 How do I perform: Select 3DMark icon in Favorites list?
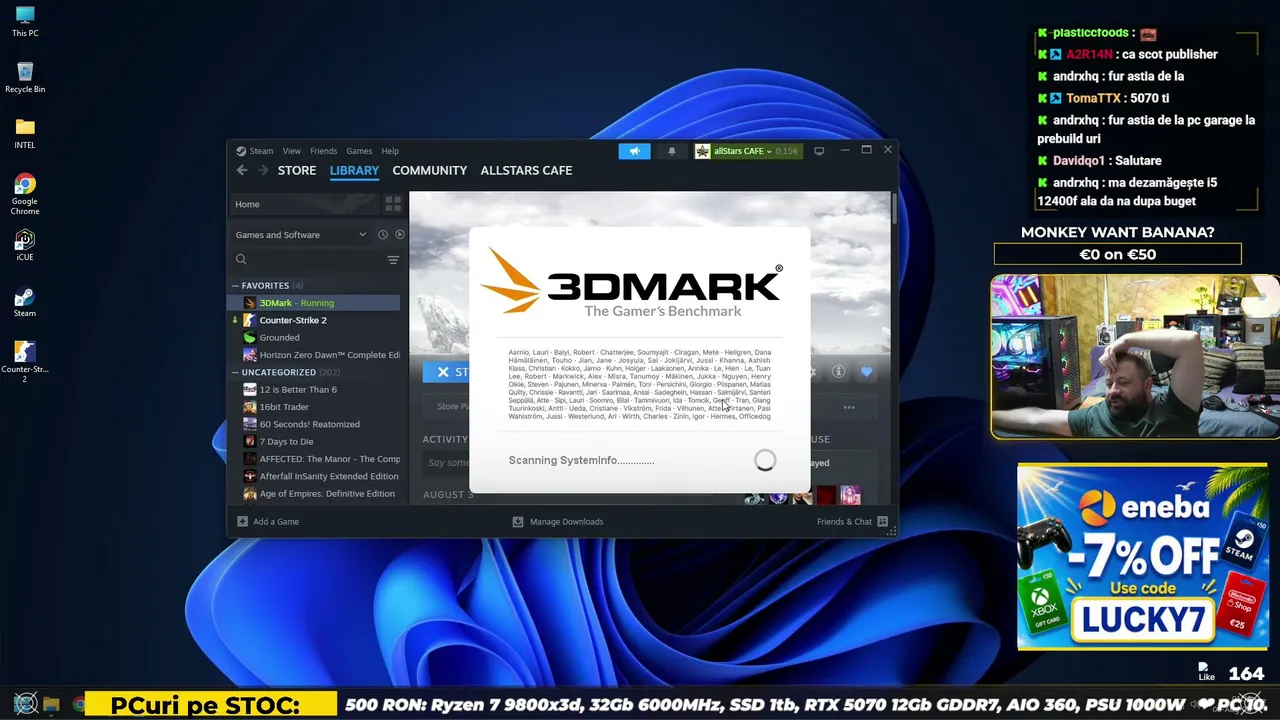(x=250, y=303)
